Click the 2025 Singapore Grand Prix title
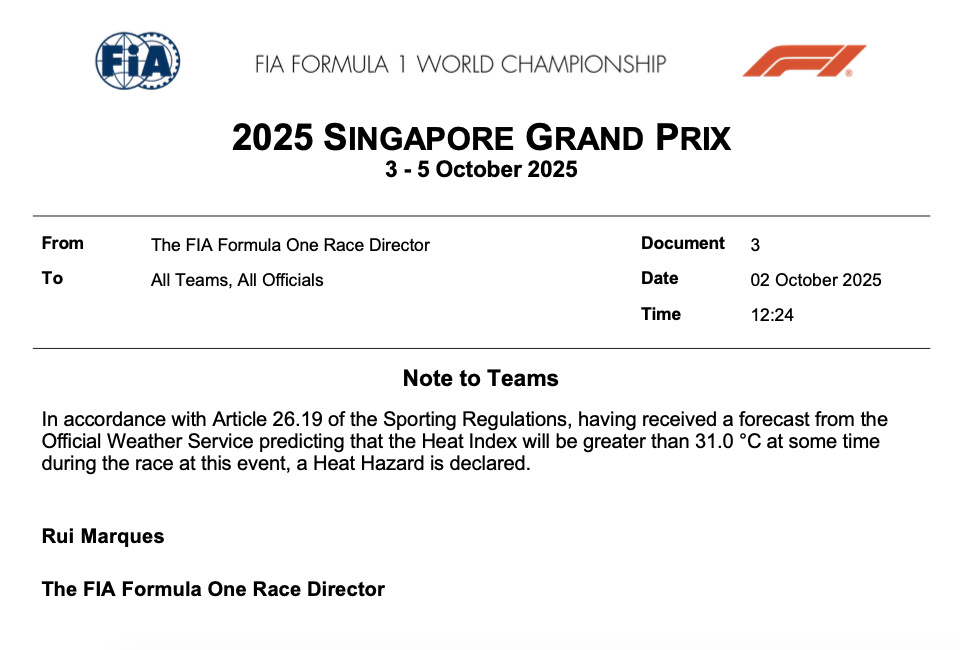The height and width of the screenshot is (650, 960). click(x=481, y=137)
